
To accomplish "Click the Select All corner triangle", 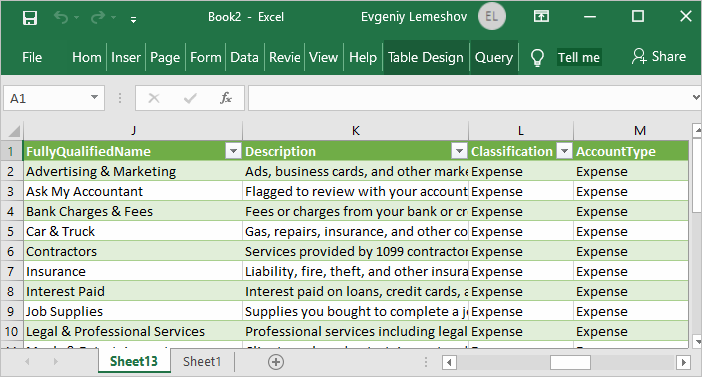I will tap(13, 131).
